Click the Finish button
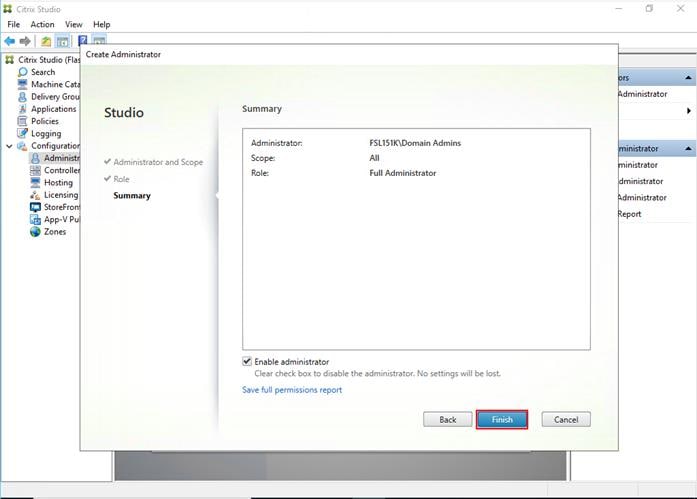This screenshot has height=499, width=697. [x=502, y=419]
